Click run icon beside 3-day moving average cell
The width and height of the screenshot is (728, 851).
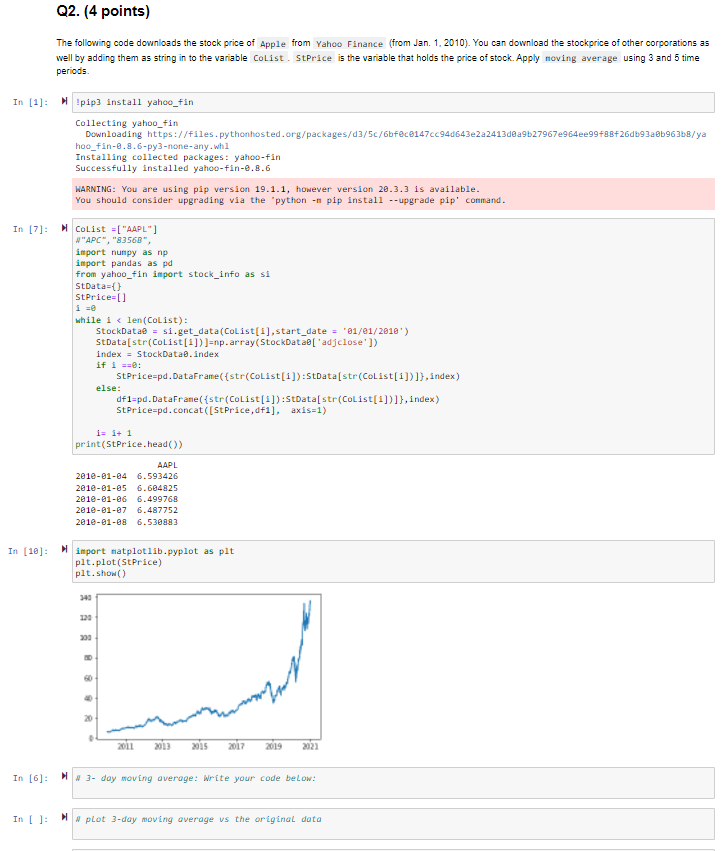pos(65,776)
